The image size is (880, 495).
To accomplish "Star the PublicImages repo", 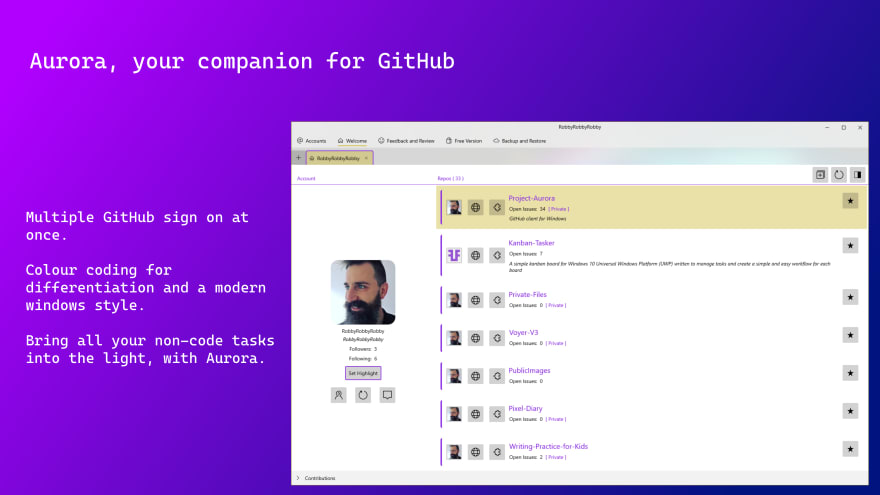I will (x=850, y=373).
